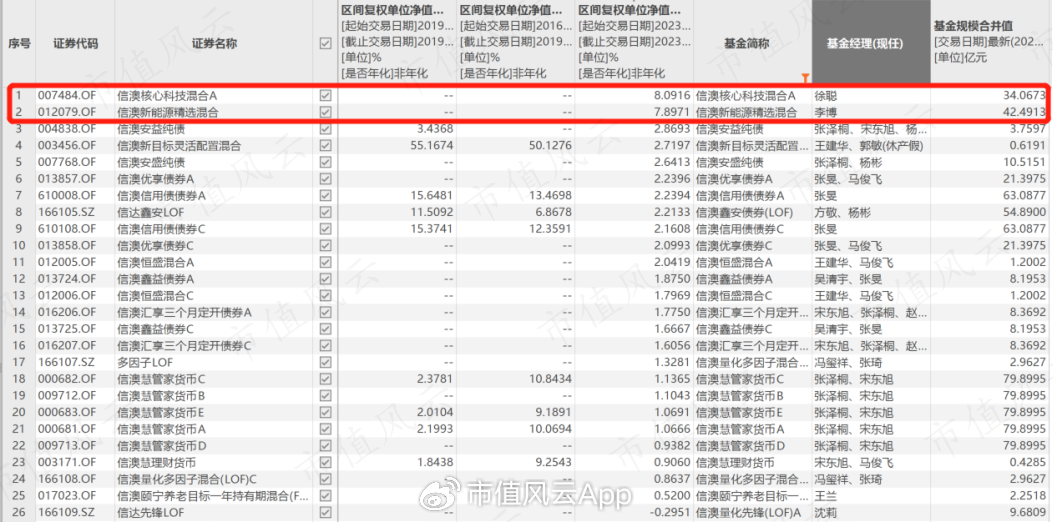
Task: Click the 基金简称 column header
Action: (746, 43)
